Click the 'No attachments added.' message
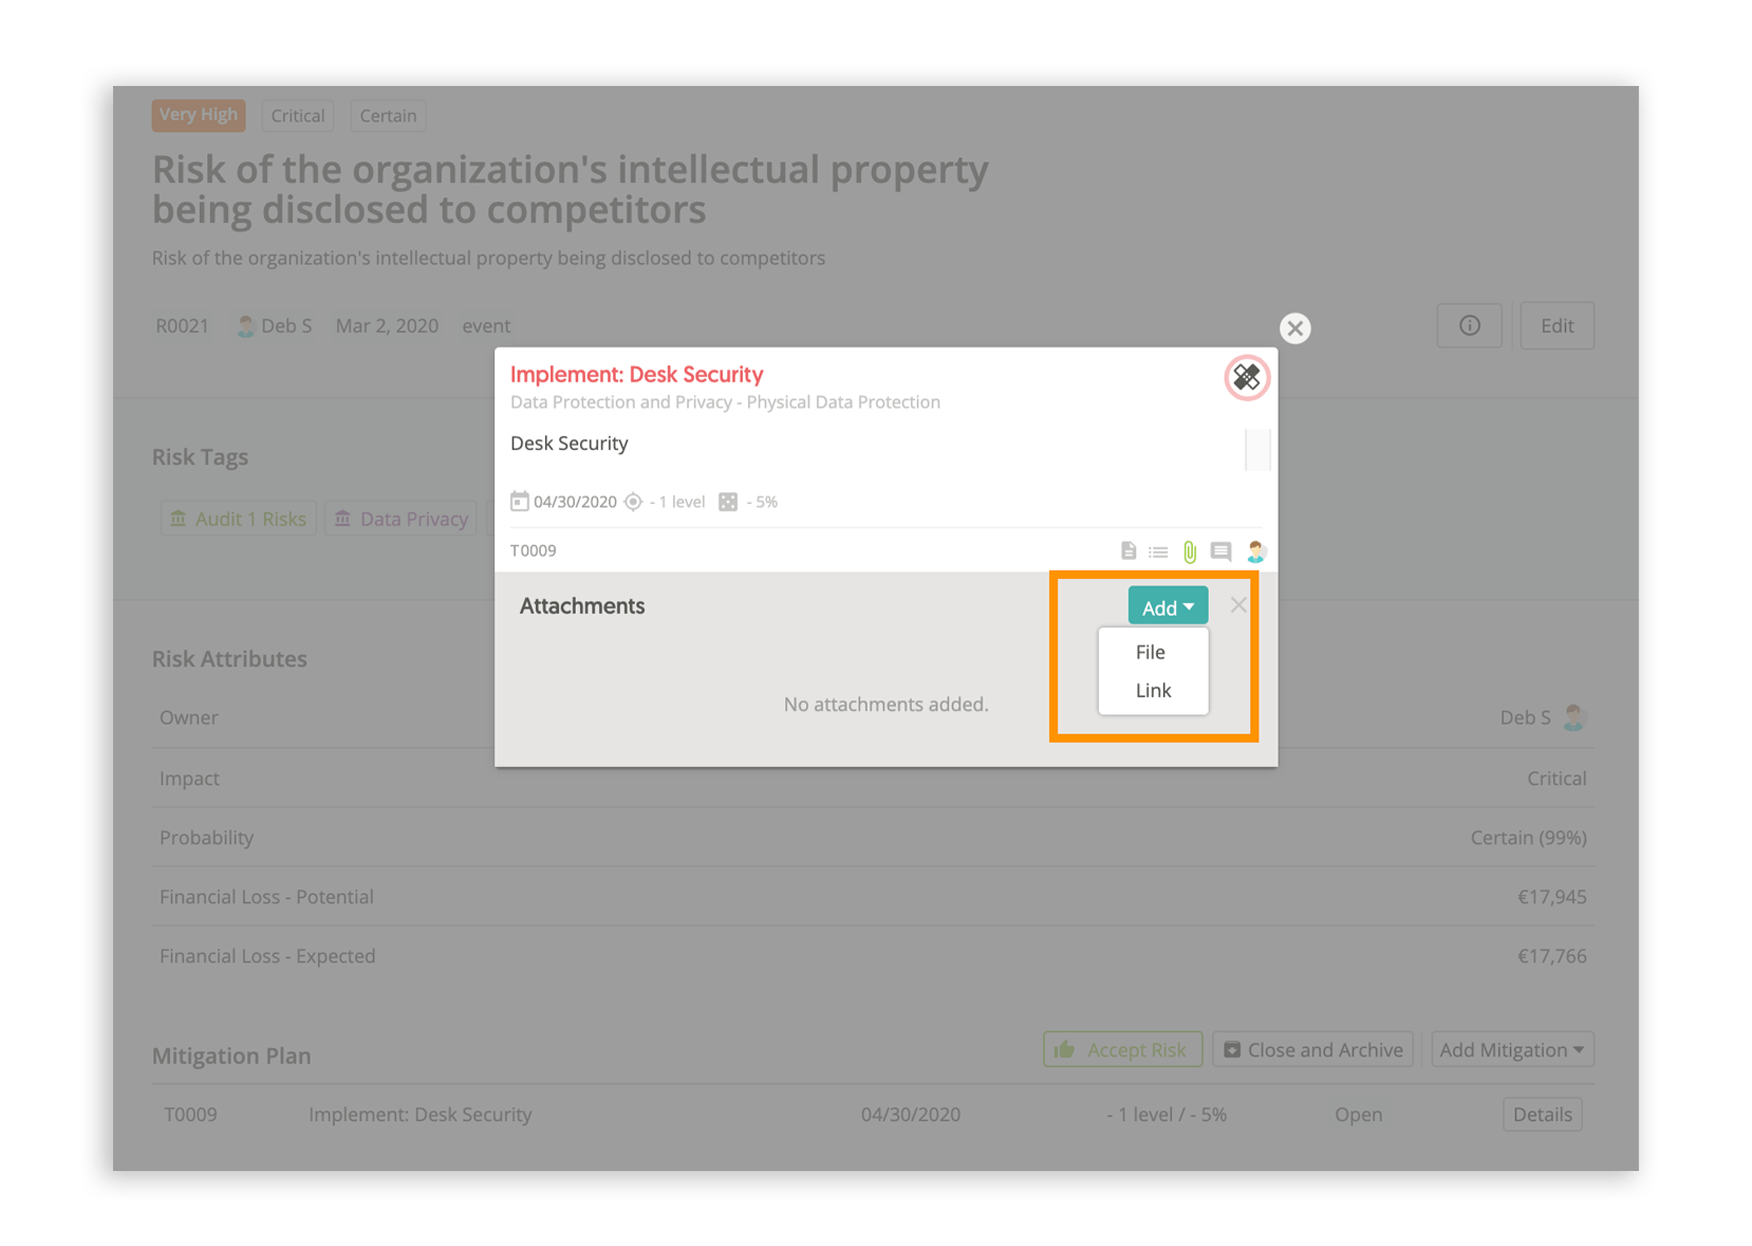The image size is (1752, 1246). point(886,704)
